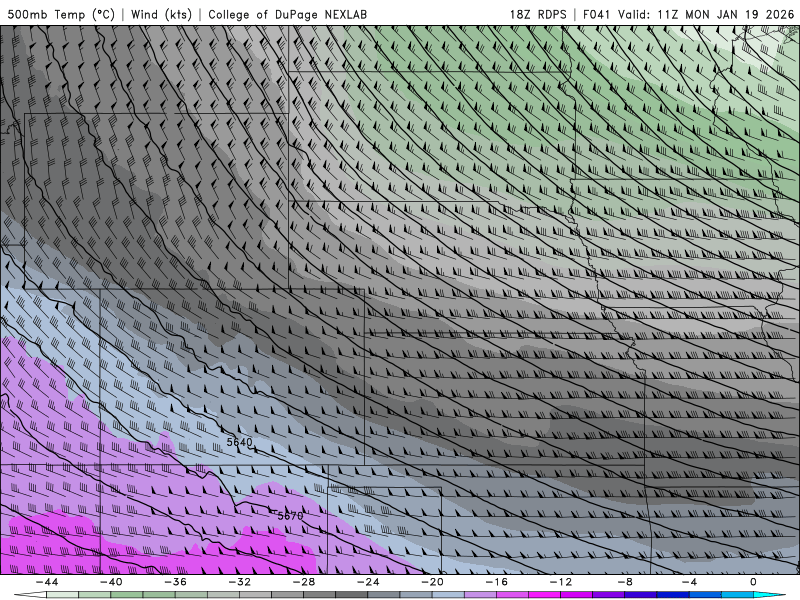Click the '500mb Temp (°C)' title text

tap(61, 14)
